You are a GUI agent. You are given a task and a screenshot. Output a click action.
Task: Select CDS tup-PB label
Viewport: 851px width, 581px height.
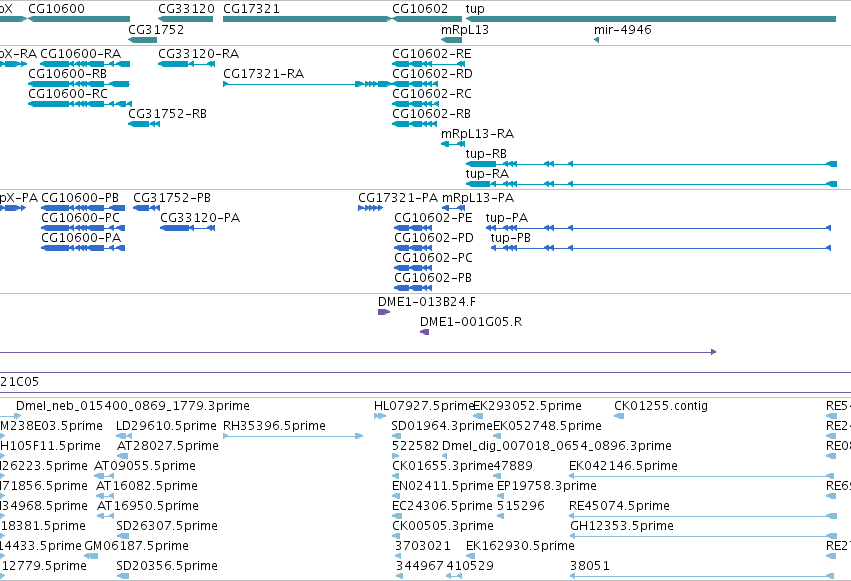511,238
